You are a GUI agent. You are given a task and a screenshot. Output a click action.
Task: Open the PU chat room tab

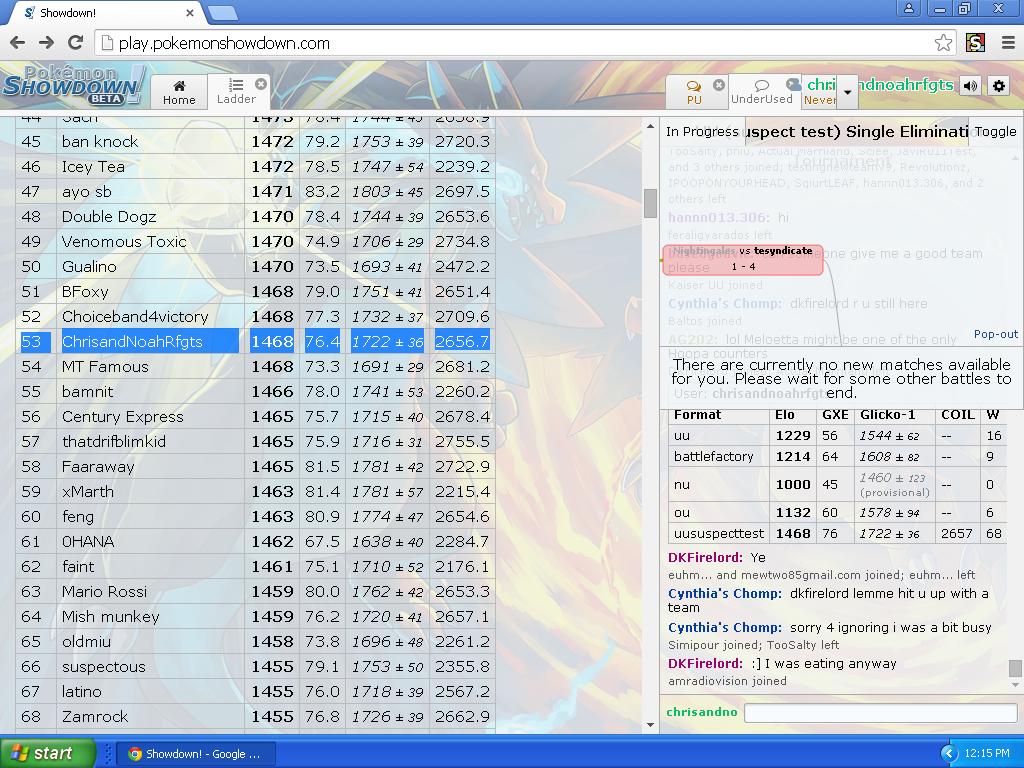[694, 91]
